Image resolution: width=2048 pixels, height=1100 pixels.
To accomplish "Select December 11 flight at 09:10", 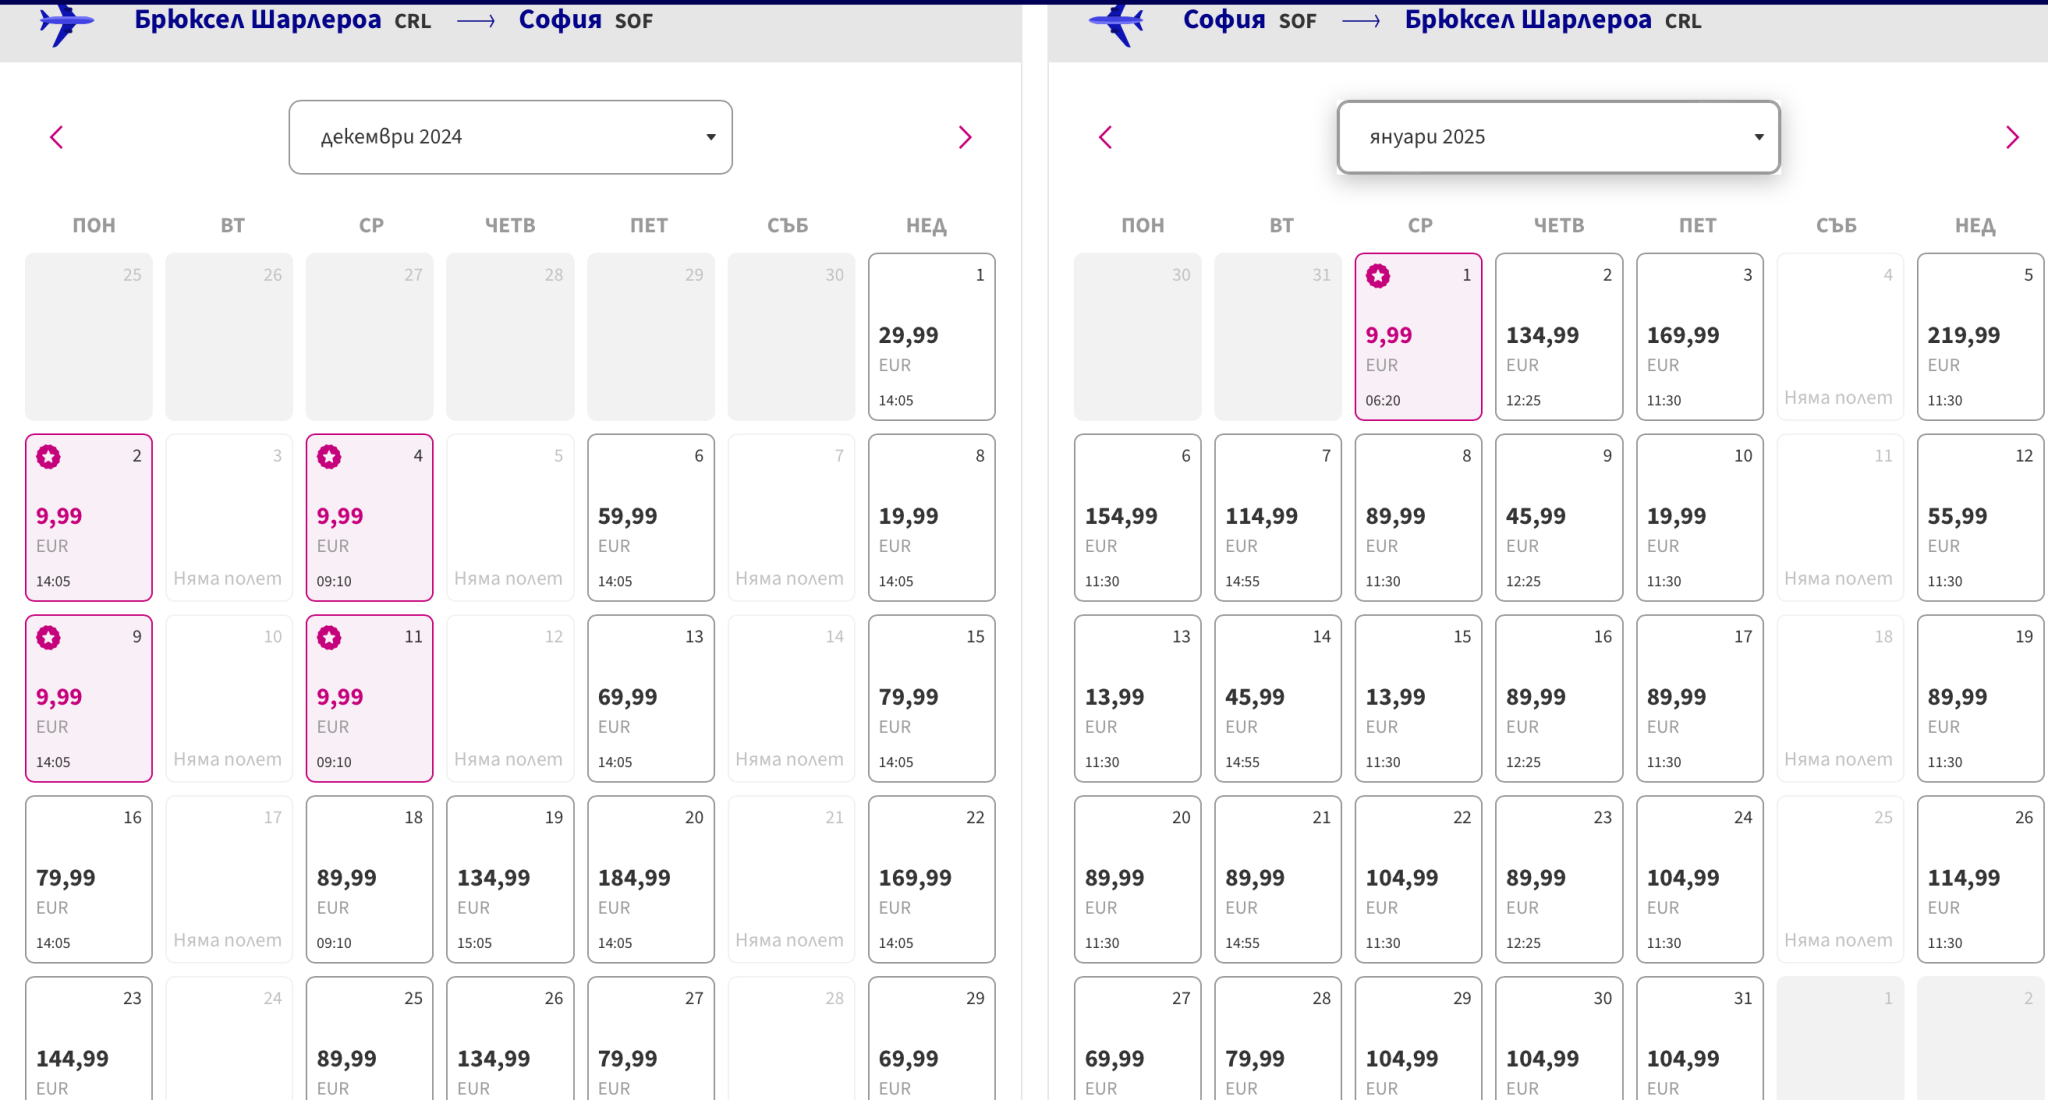I will coord(369,698).
